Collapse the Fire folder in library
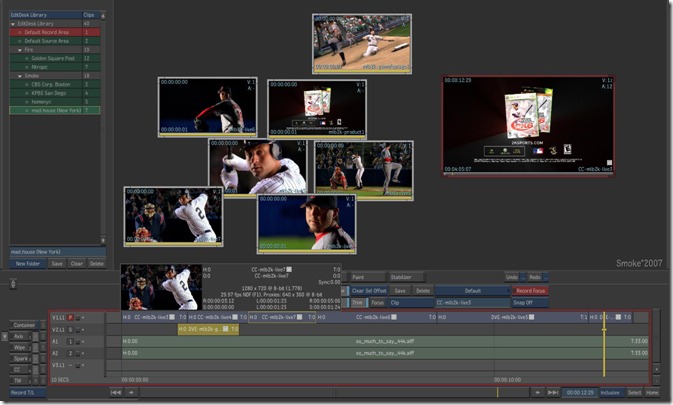 coord(20,50)
